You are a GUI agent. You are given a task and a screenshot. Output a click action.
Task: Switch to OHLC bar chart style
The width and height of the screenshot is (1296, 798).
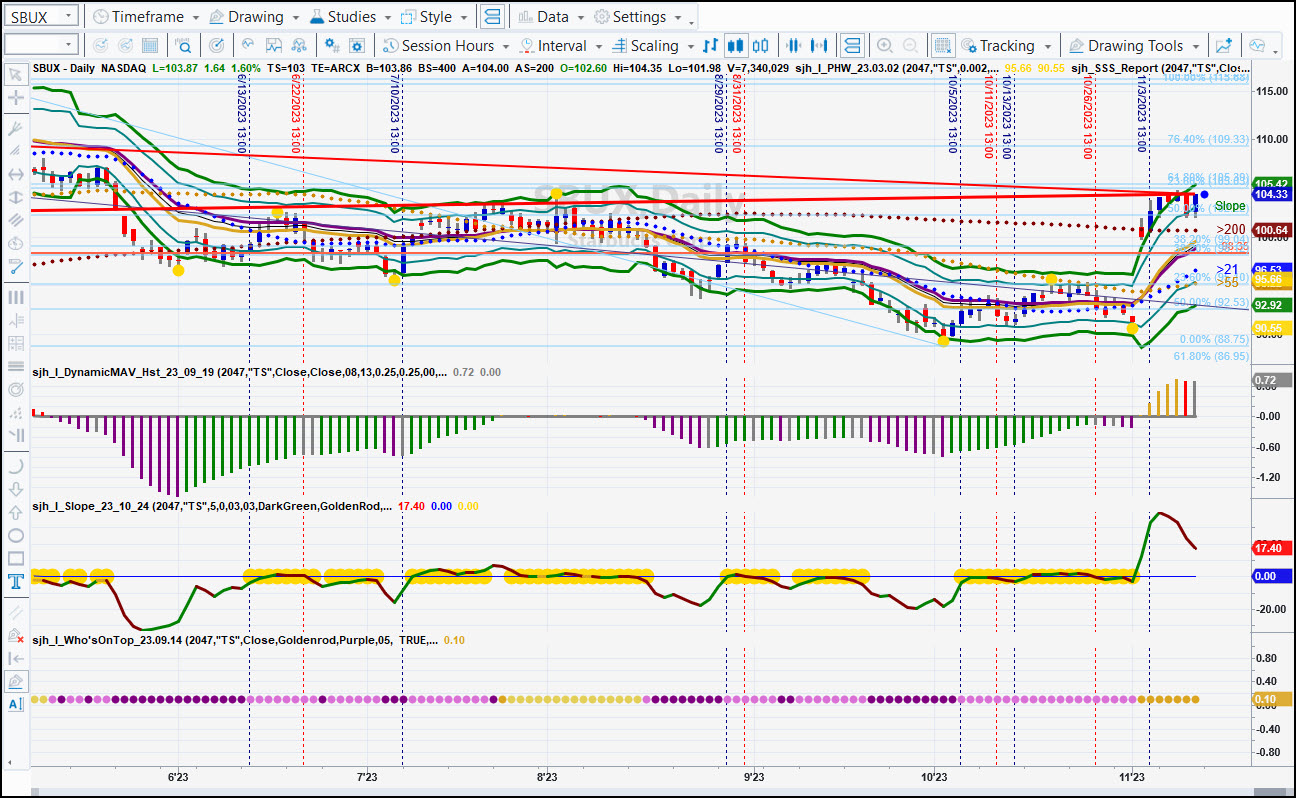[710, 46]
